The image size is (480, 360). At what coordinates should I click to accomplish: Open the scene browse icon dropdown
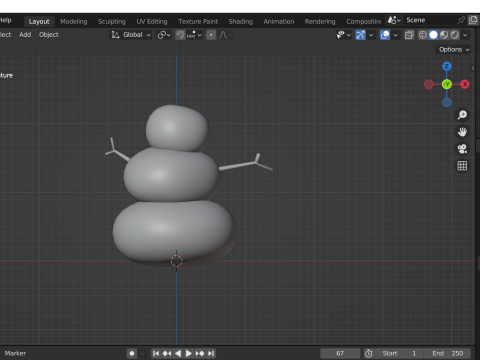tap(394, 20)
